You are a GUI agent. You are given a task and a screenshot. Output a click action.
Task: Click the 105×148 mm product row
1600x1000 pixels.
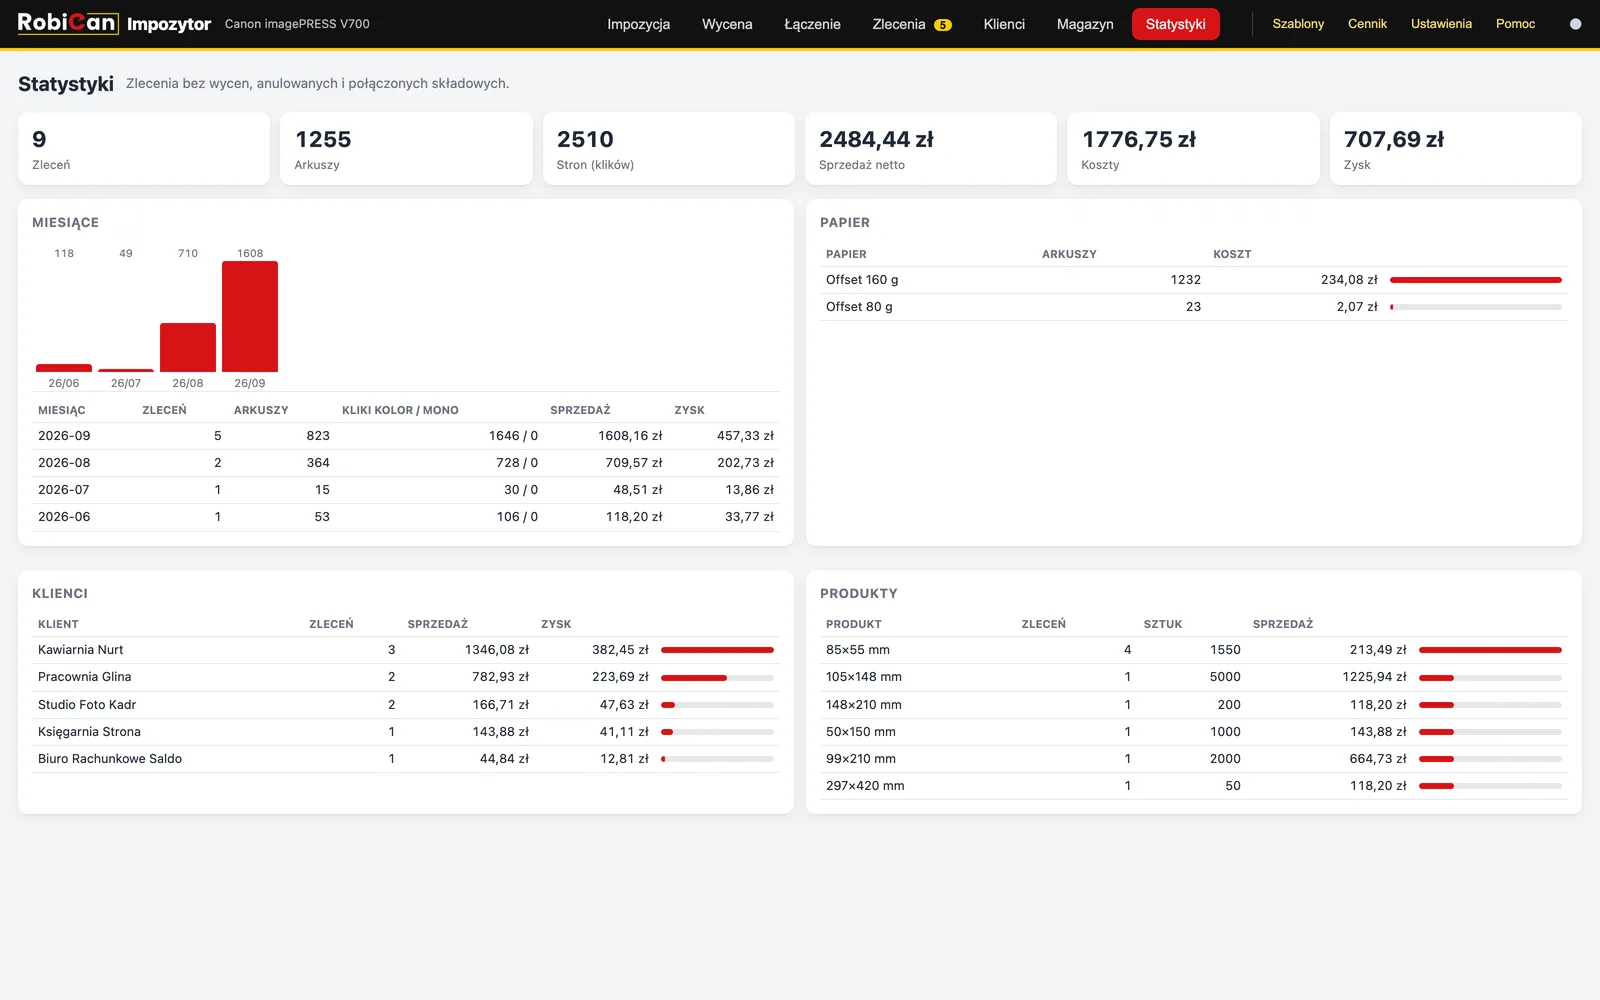(x=1194, y=677)
